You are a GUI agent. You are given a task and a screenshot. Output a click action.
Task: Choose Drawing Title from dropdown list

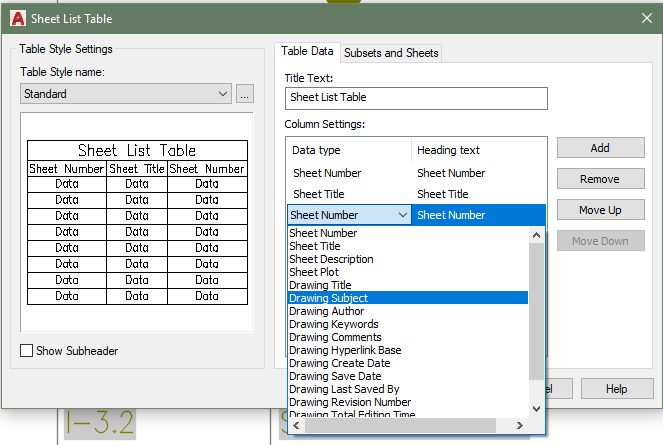[408, 285]
